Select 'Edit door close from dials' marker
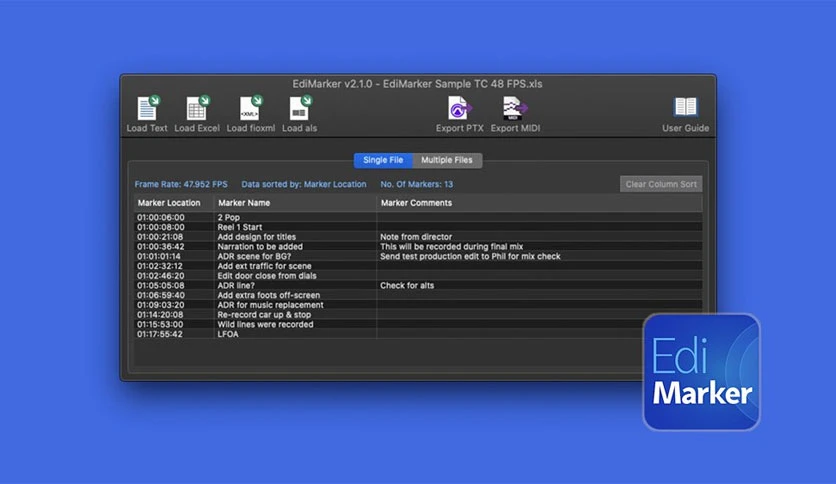Viewport: 836px width, 484px height. (267, 276)
